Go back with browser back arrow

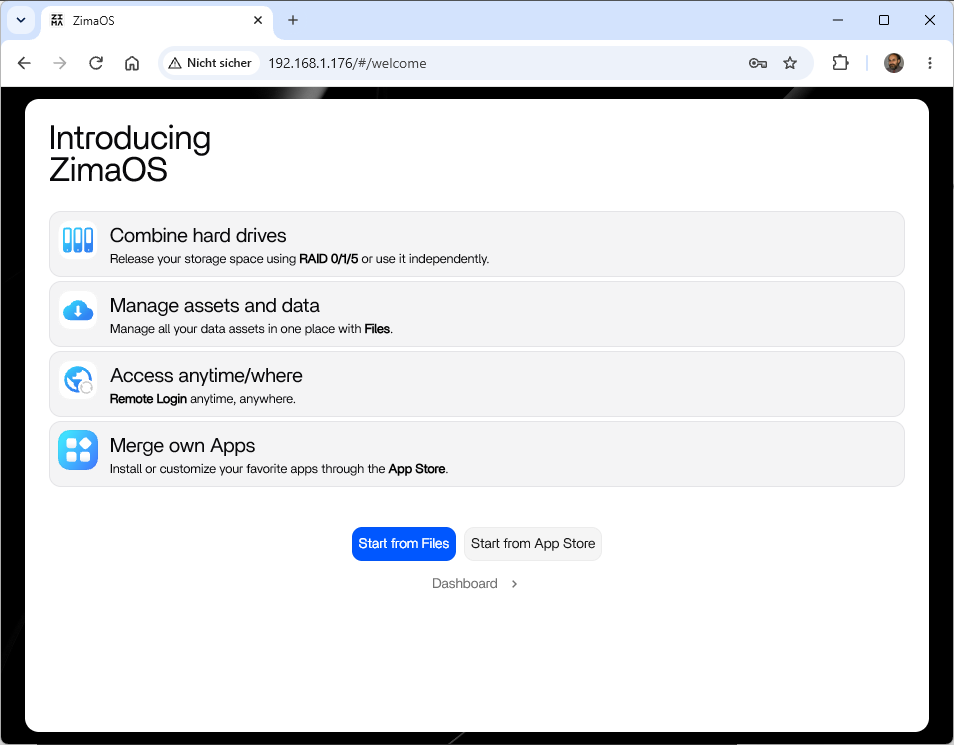24,63
